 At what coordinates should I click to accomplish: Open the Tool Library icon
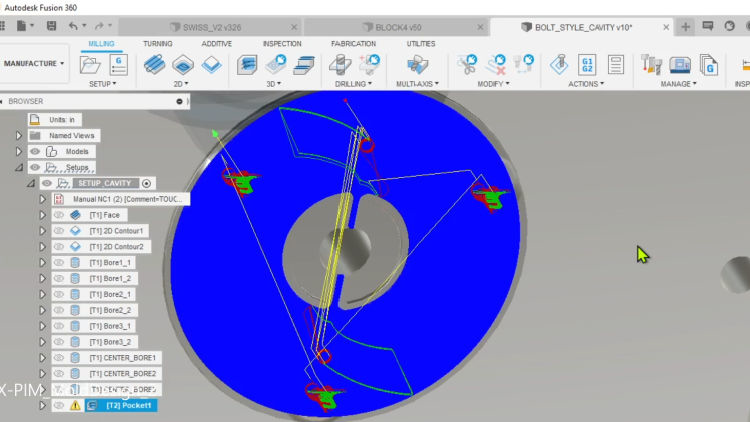pyautogui.click(x=651, y=65)
